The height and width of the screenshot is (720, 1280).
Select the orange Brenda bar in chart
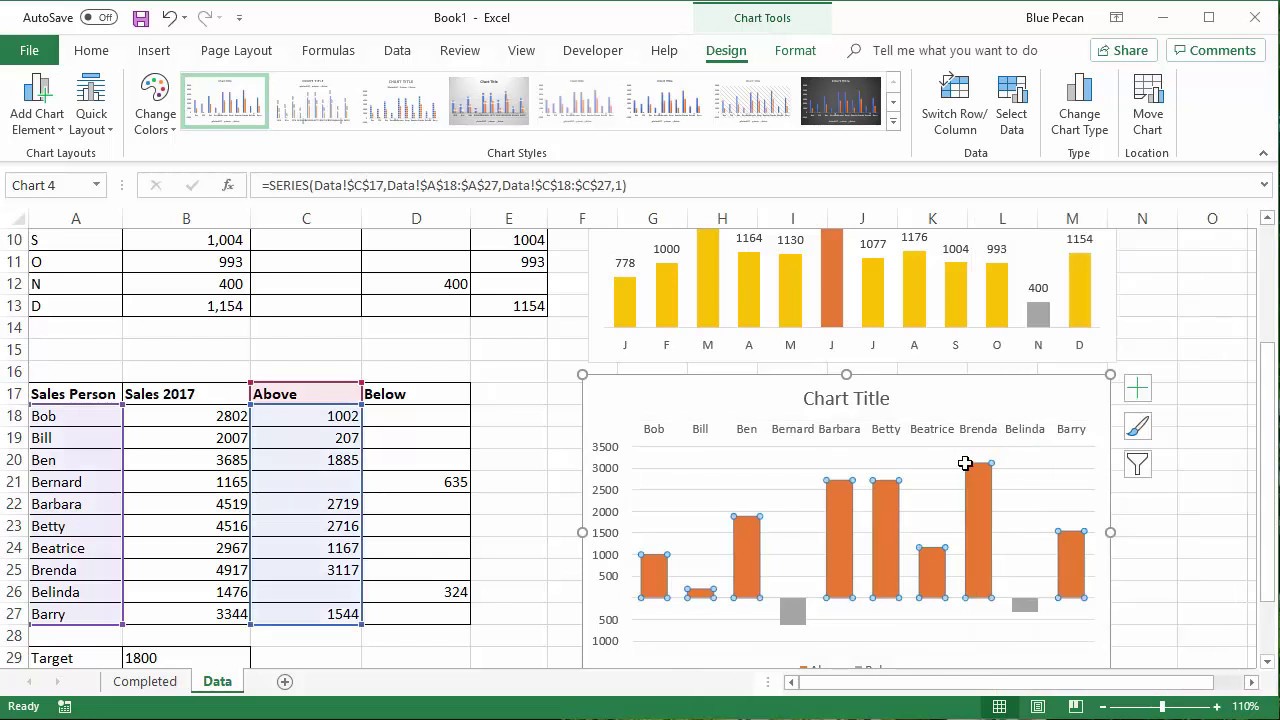point(978,531)
